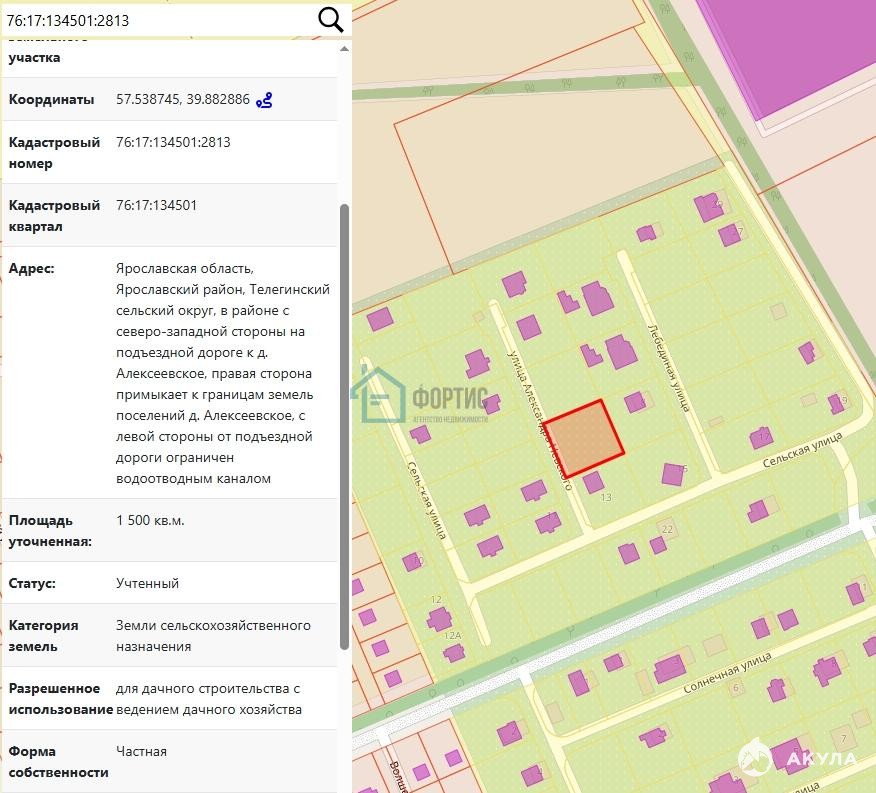876x793 pixels.
Task: Select the red-outlined highlighted land parcel
Action: [584, 438]
